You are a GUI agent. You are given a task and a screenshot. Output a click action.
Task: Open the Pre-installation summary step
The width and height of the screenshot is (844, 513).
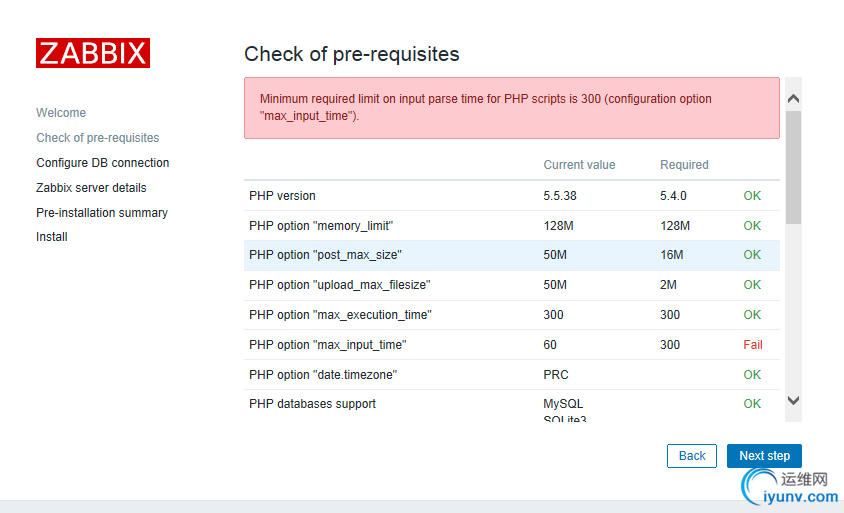(x=101, y=213)
